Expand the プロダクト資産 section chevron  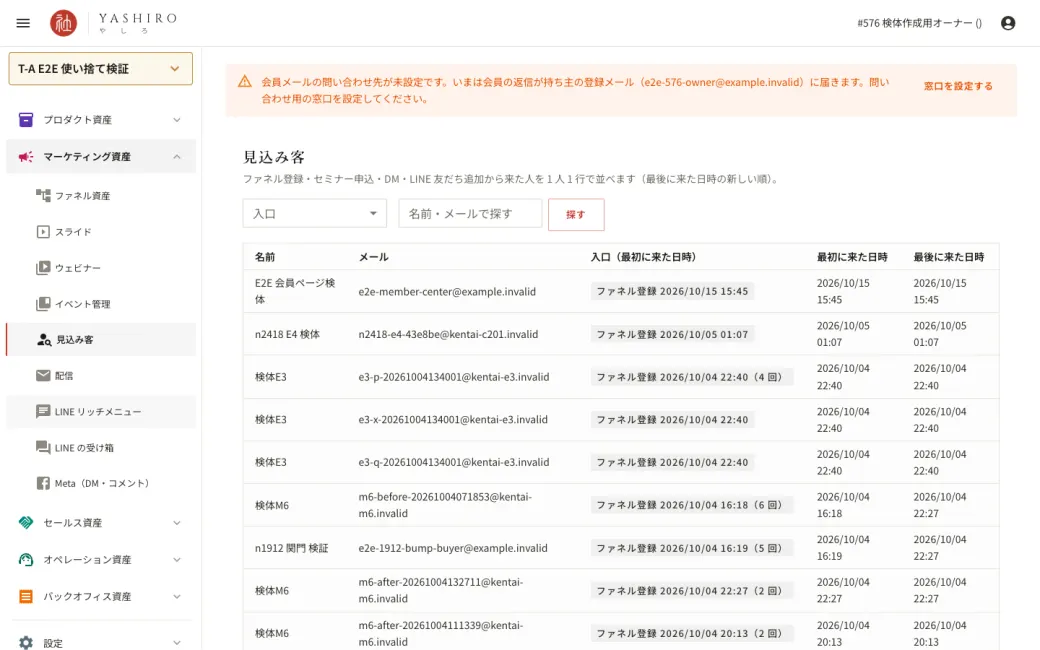click(177, 119)
